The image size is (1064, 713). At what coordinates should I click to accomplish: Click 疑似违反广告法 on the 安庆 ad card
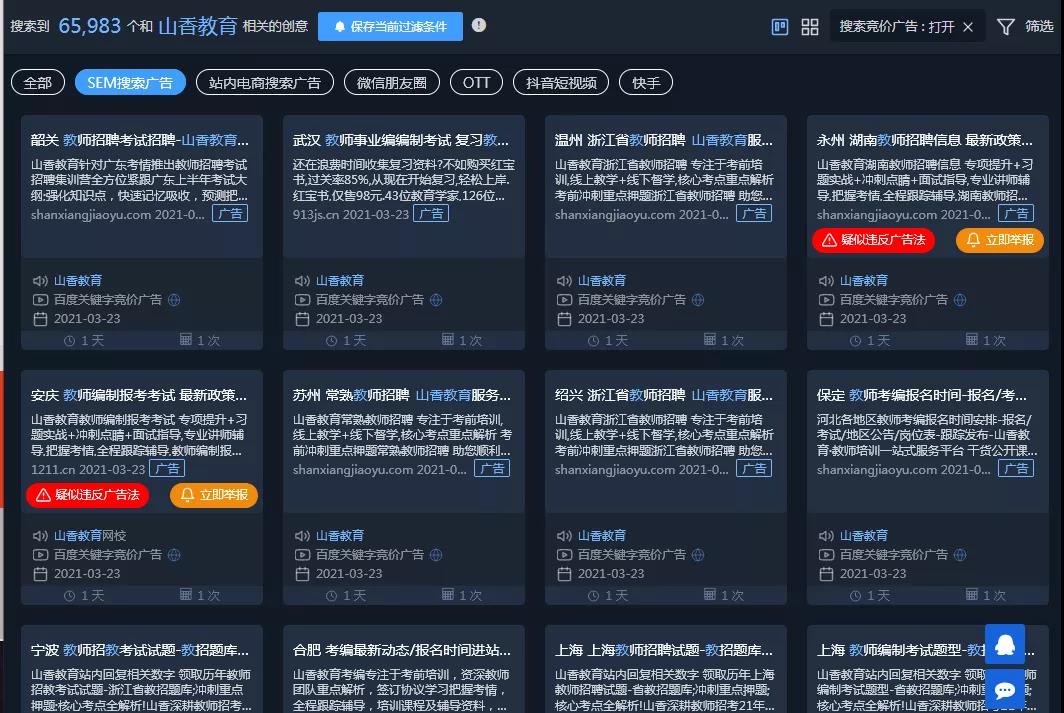87,495
